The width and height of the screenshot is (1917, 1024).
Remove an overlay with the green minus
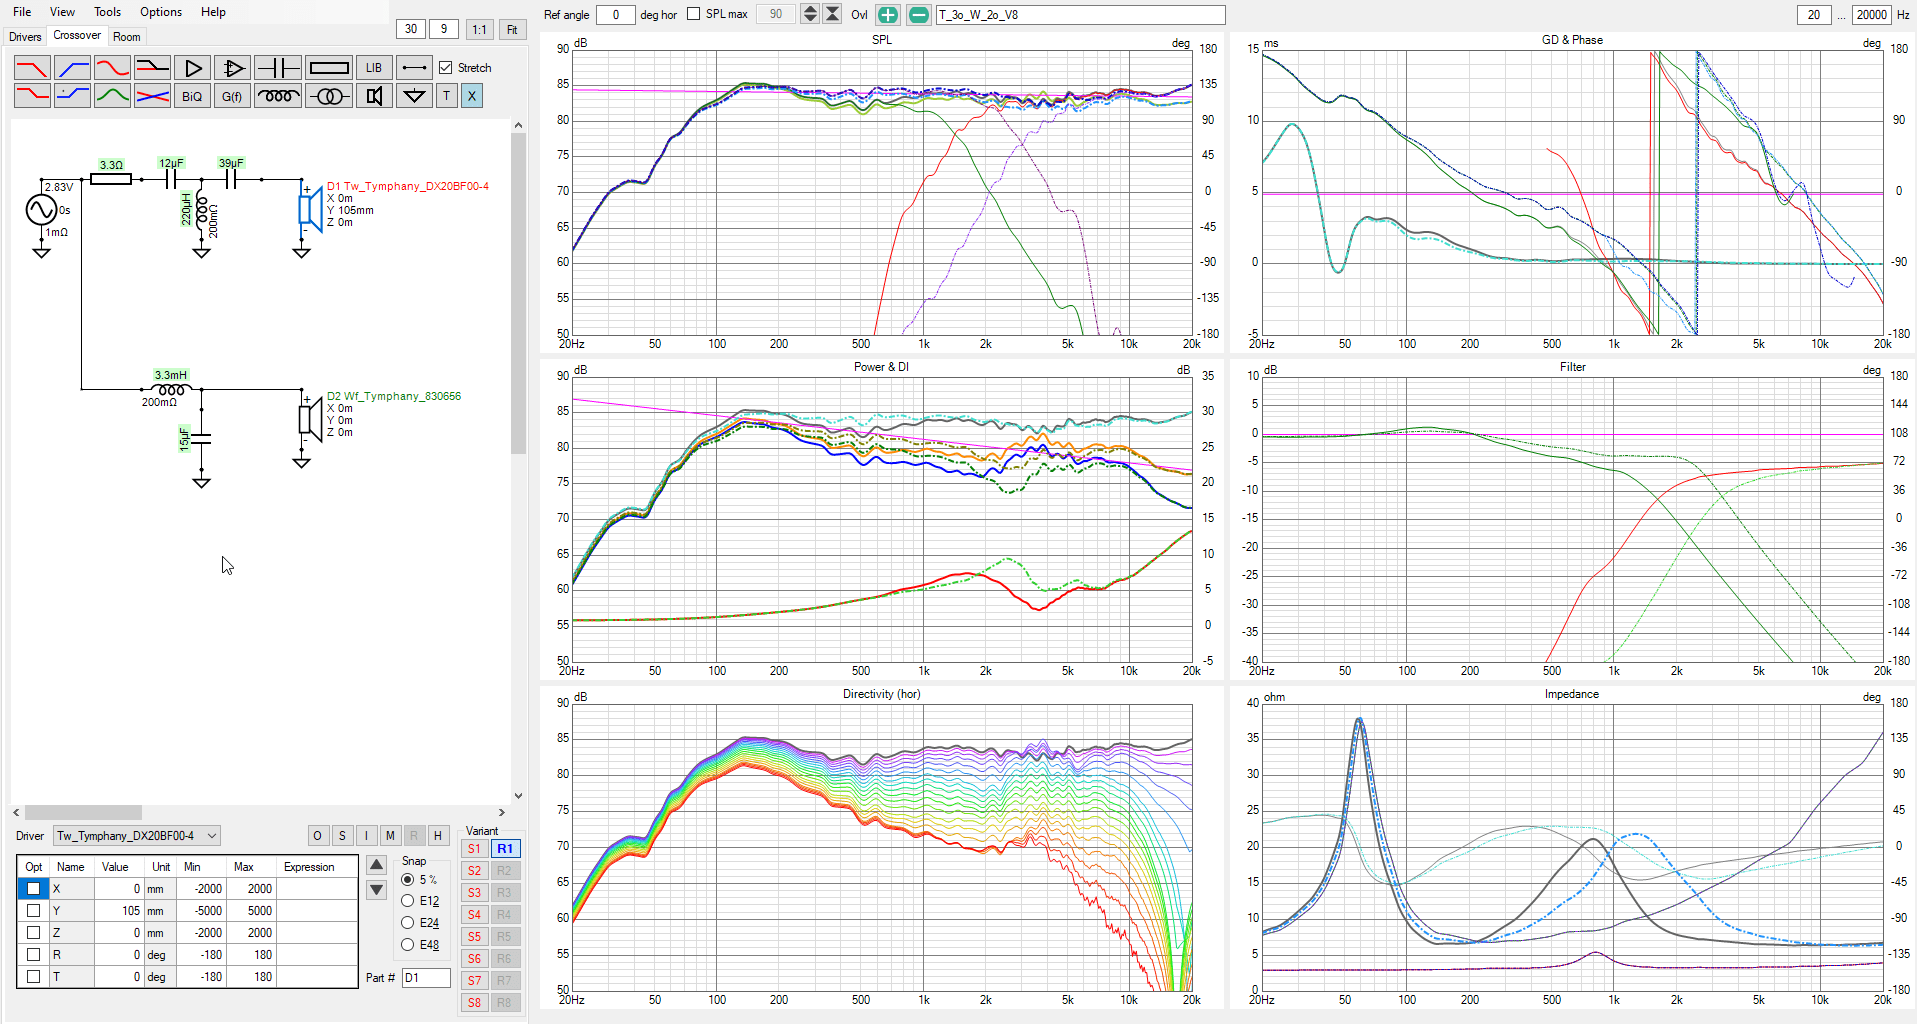[x=918, y=15]
